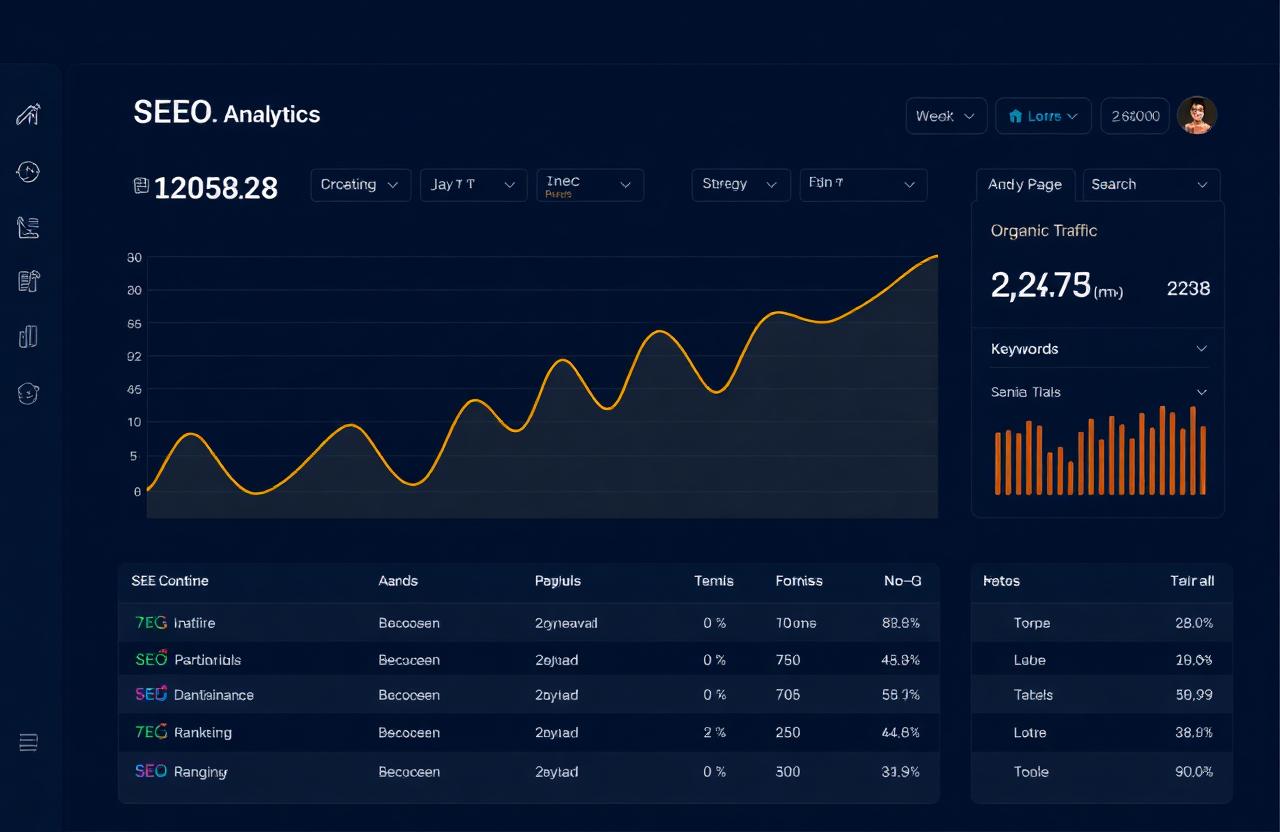Select the document report sidebar icon
1280x832 pixels.
point(28,281)
